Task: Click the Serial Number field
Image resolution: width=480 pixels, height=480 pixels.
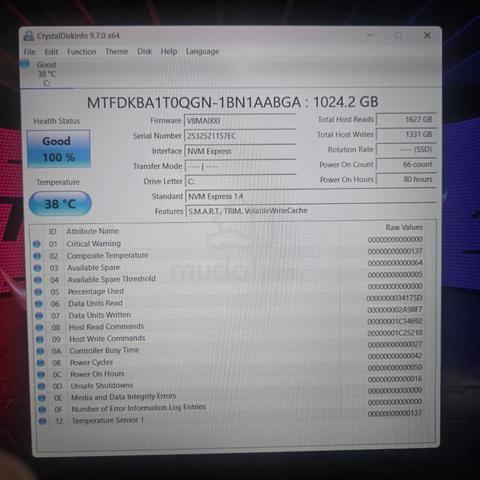Action: pos(240,136)
